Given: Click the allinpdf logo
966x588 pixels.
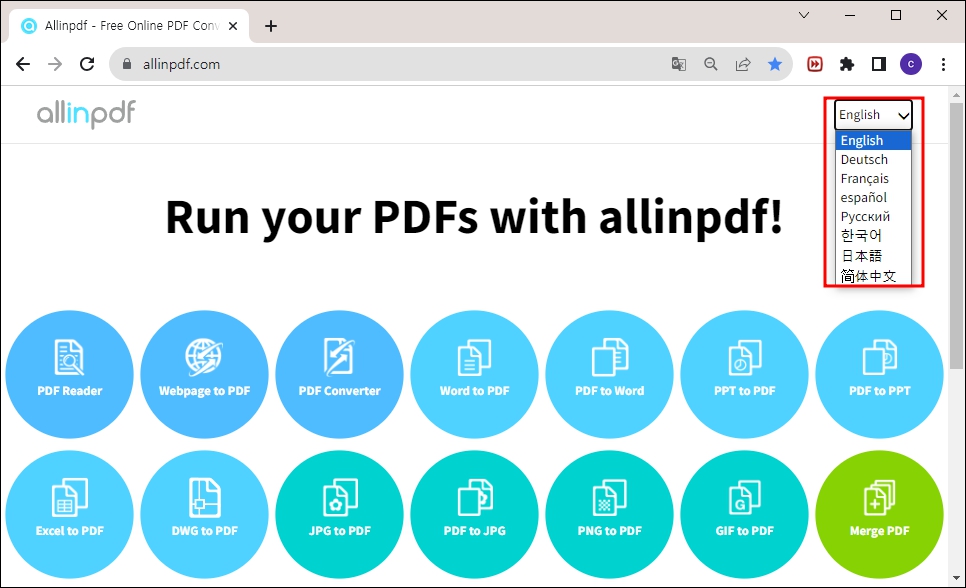Looking at the screenshot, I should [x=86, y=114].
